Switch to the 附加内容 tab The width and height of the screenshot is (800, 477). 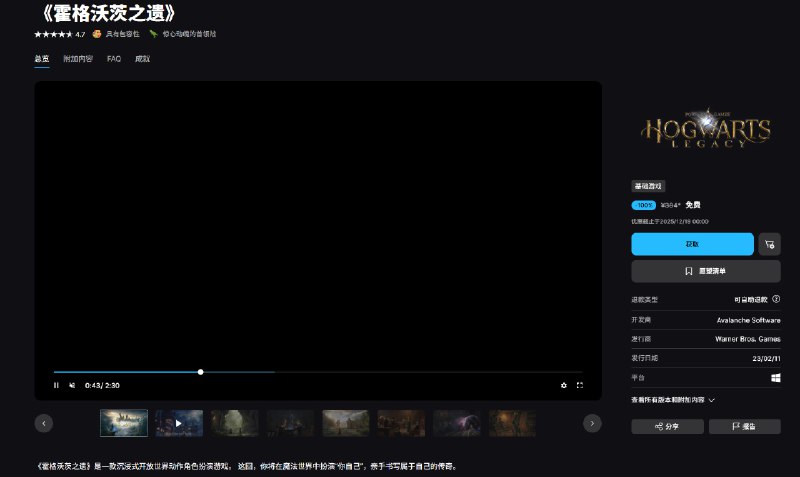pos(77,59)
